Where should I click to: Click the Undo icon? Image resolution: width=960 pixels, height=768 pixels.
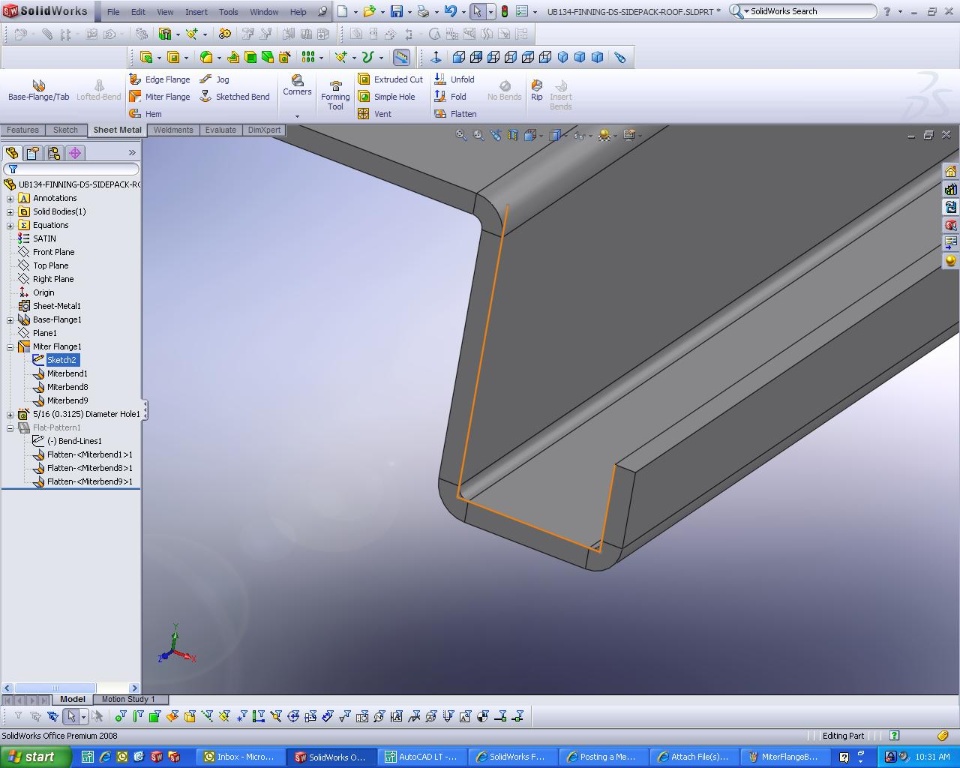451,11
